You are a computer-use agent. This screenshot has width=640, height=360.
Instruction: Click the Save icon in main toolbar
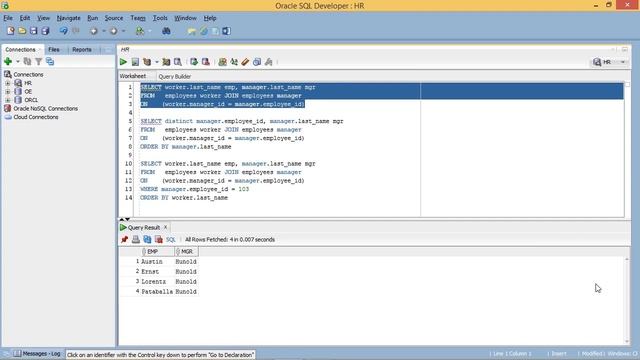(33, 31)
